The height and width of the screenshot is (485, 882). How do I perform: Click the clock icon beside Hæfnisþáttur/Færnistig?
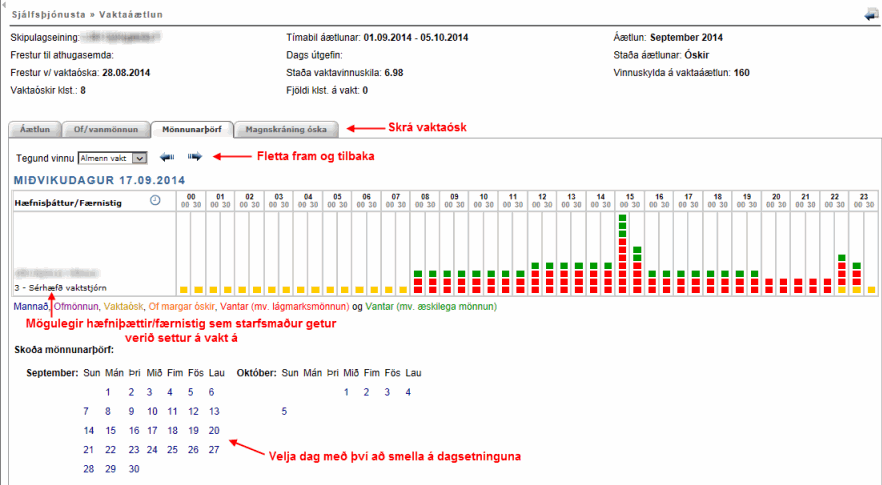(x=155, y=200)
